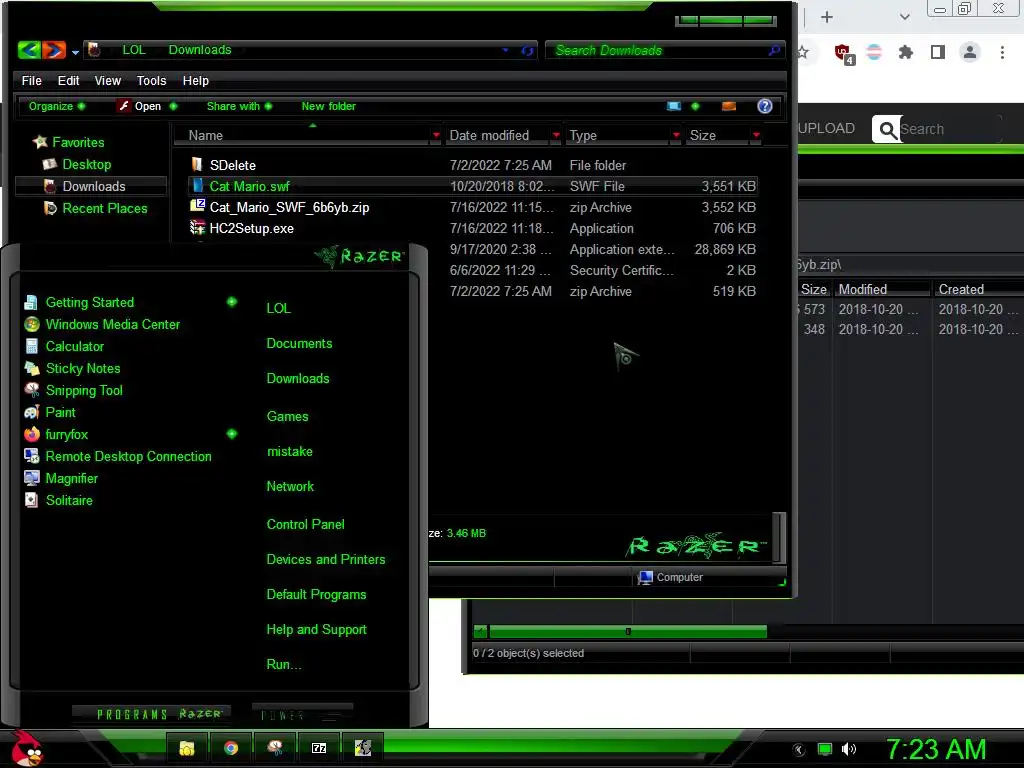
Task: Open the File menu
Action: [31, 80]
